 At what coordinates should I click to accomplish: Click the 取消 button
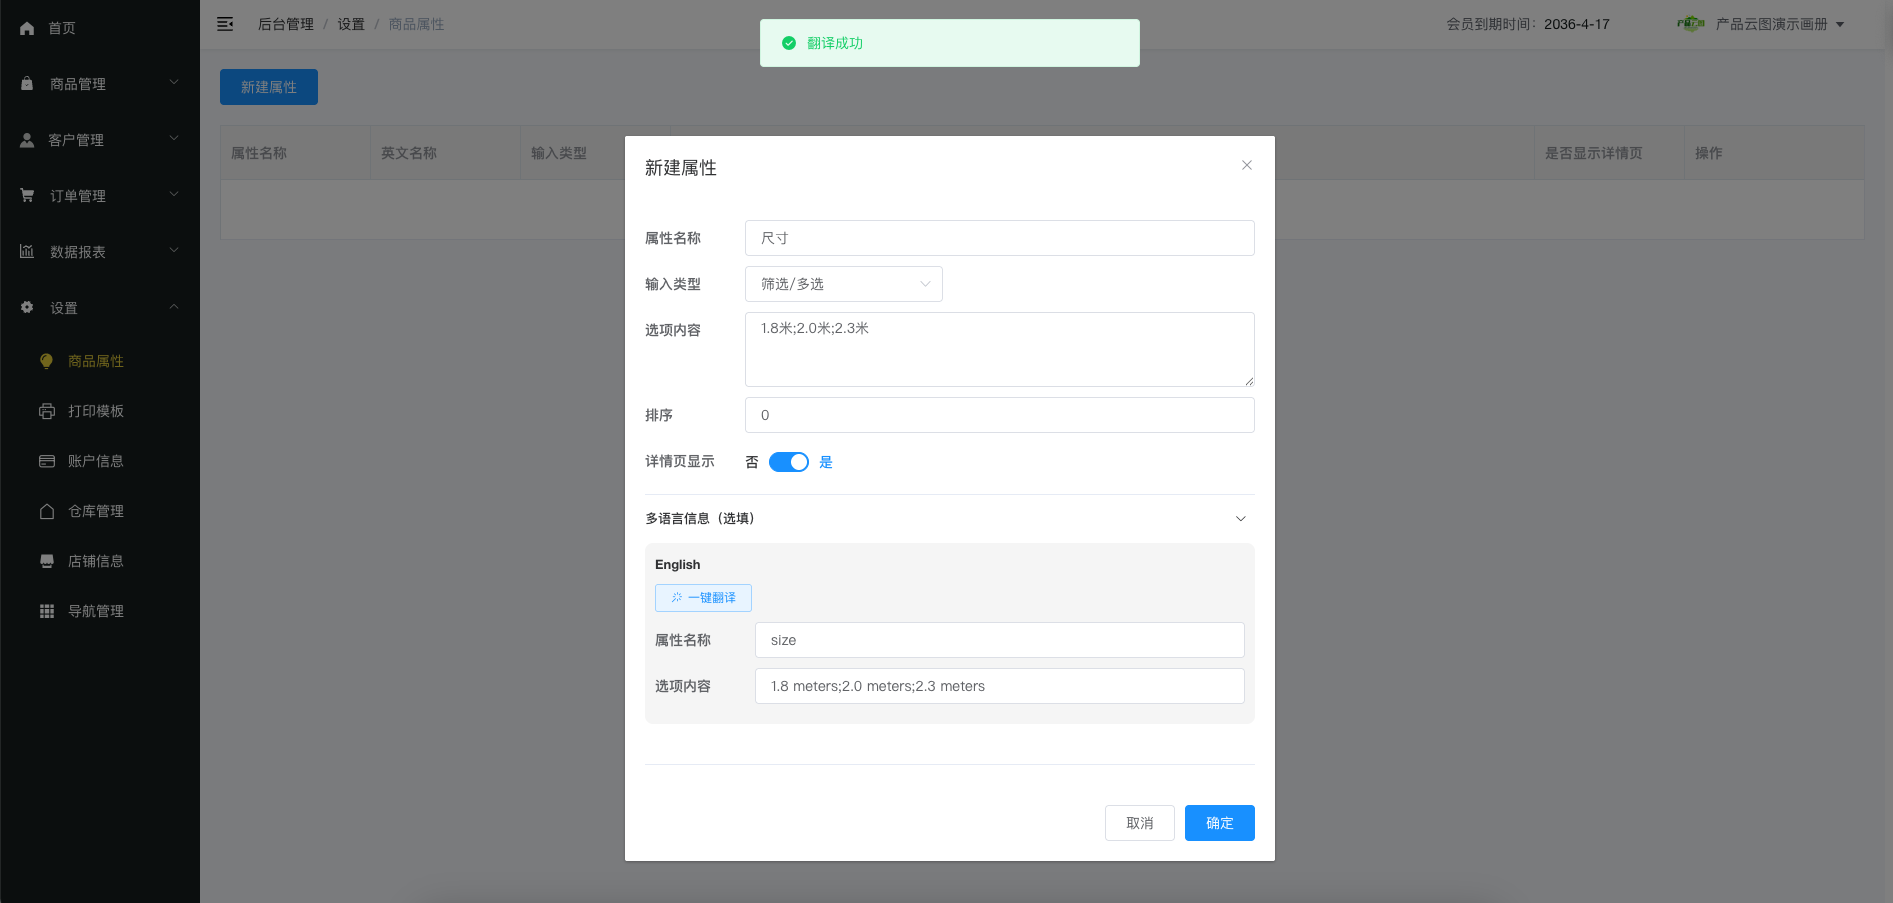1140,823
